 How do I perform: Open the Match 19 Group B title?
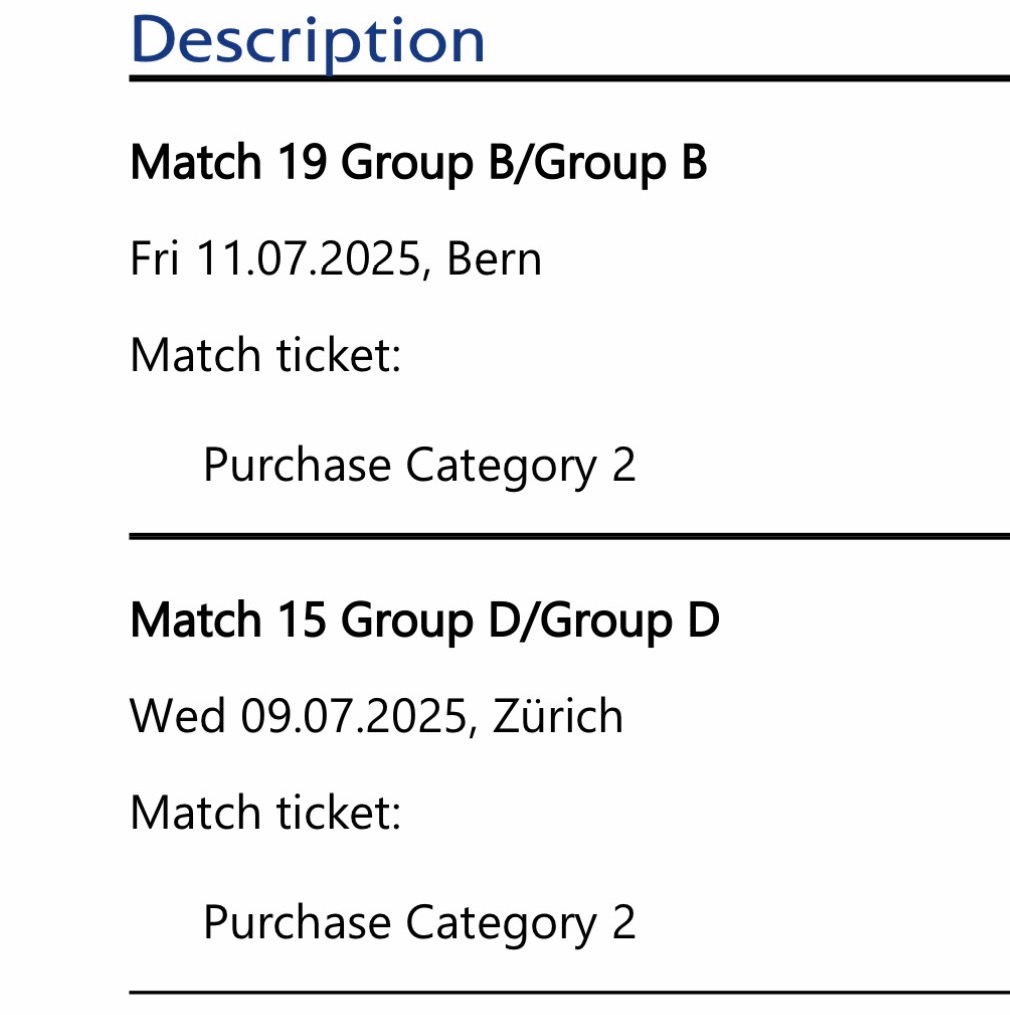click(x=418, y=162)
